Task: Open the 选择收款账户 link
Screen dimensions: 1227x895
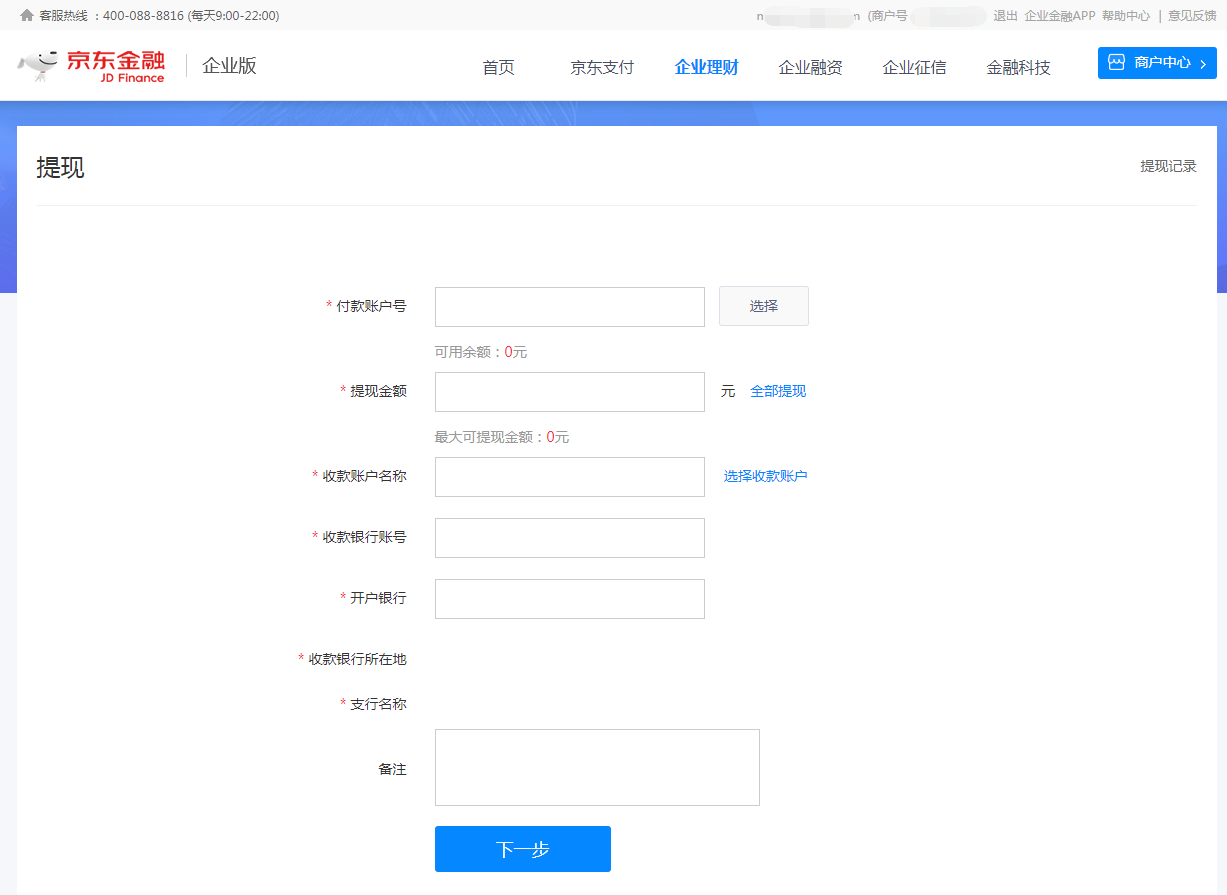Action: click(765, 476)
